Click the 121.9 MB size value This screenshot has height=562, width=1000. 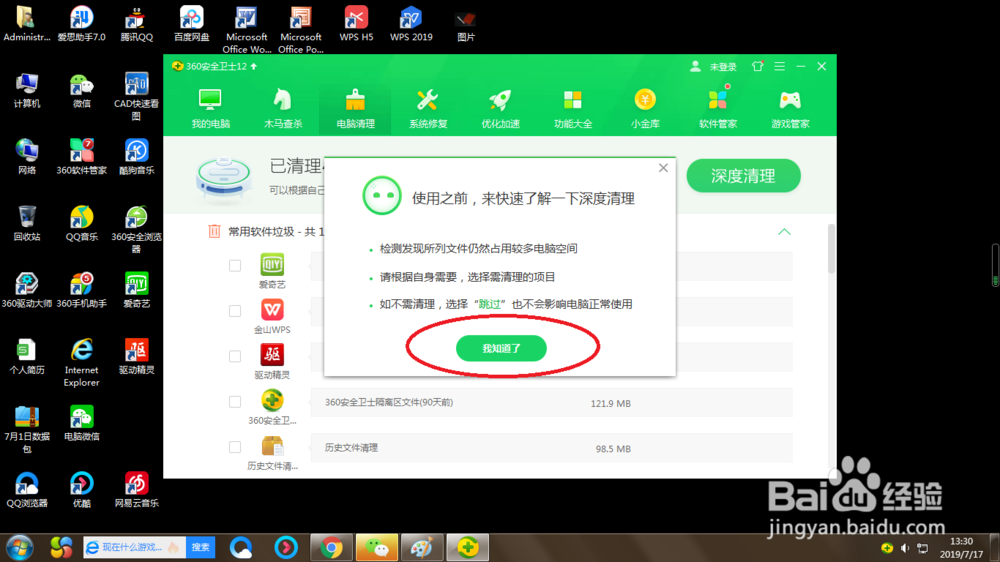(610, 404)
